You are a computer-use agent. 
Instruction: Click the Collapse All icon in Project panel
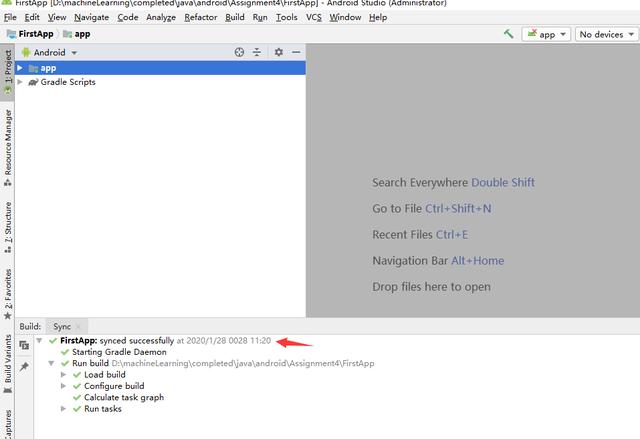257,52
